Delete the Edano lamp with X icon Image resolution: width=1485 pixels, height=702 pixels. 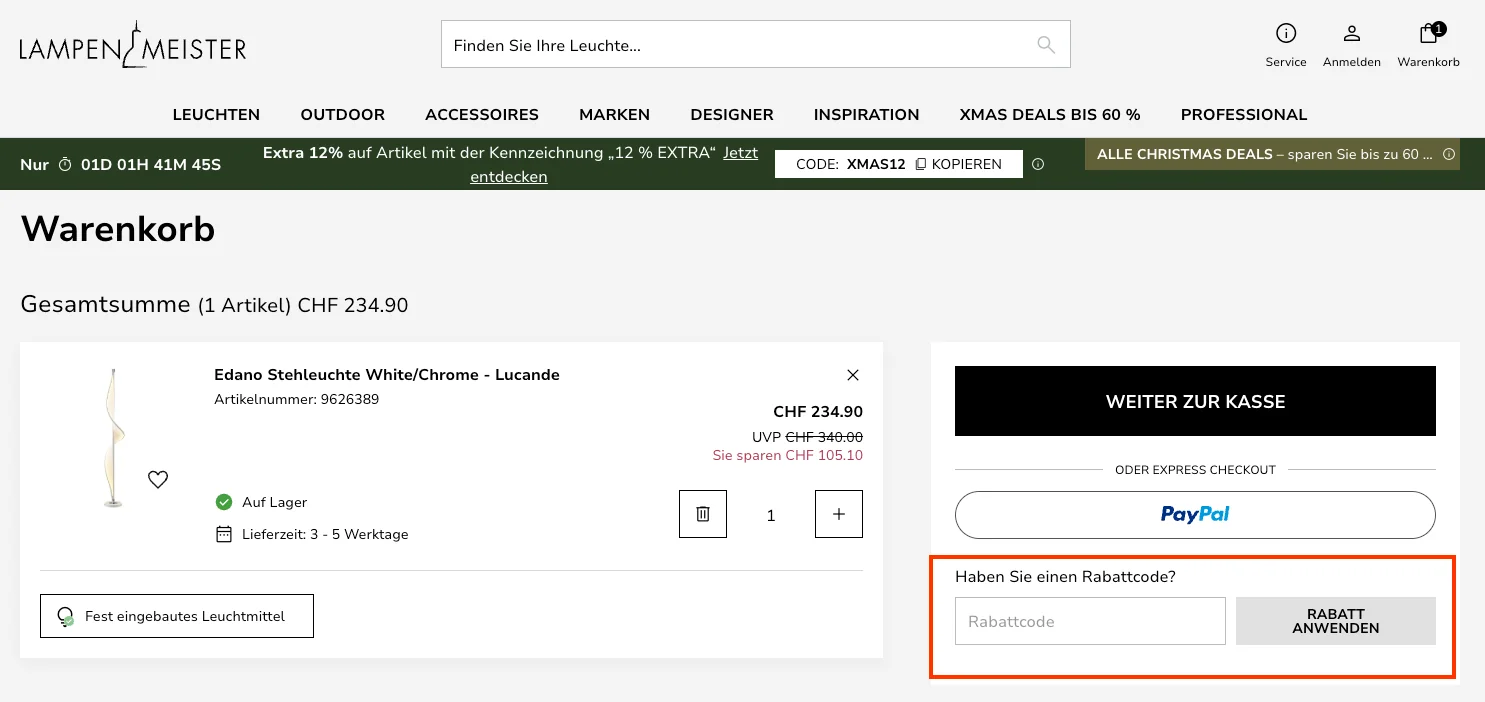pos(853,375)
